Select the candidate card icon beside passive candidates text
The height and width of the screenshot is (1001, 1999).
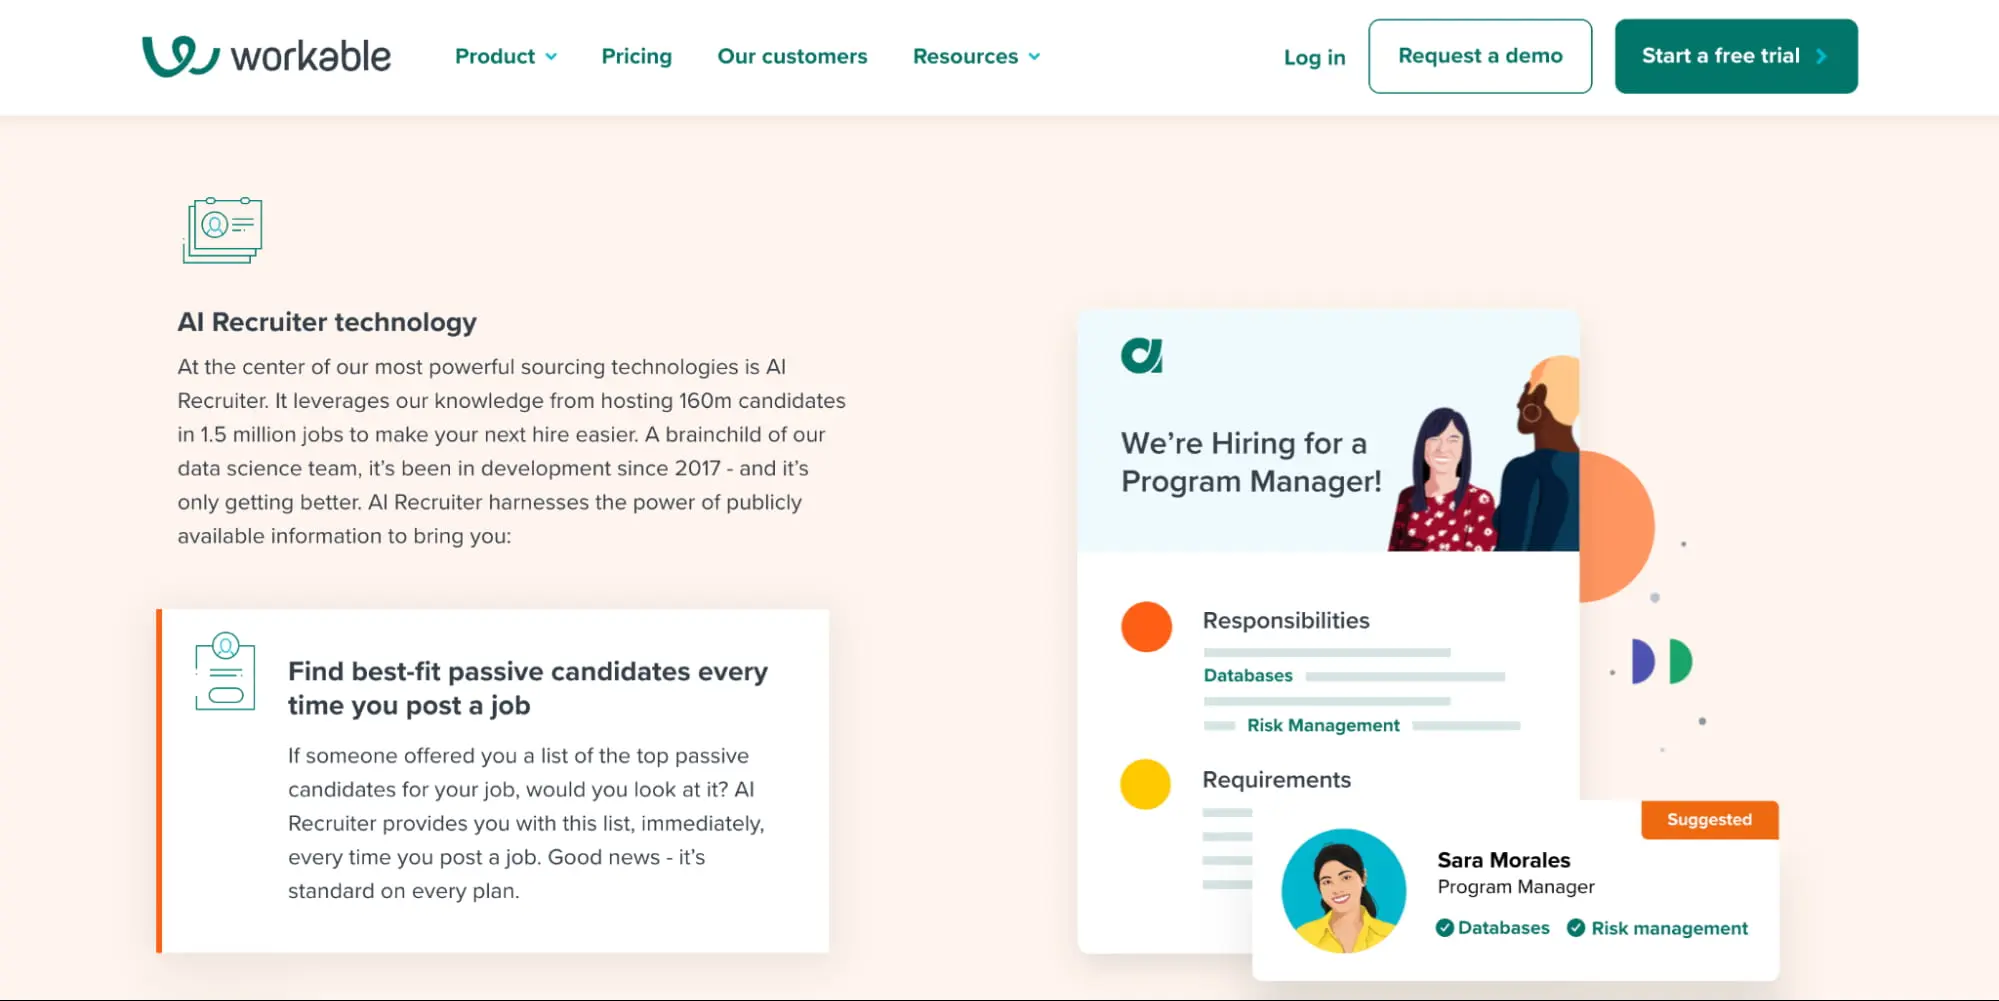coord(224,674)
